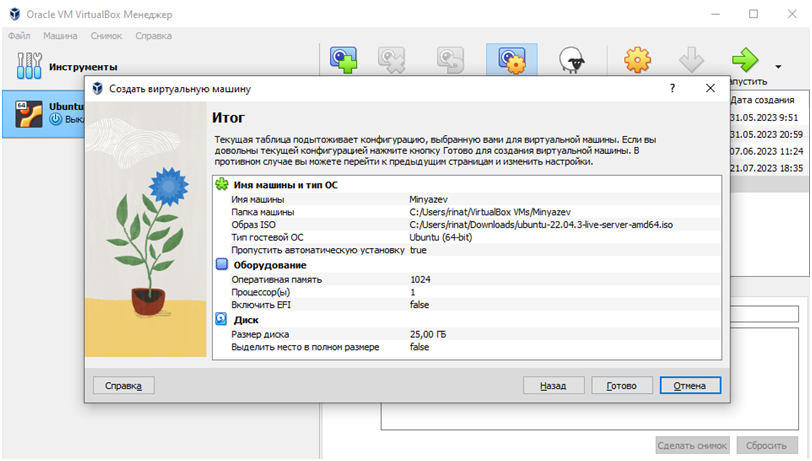Close the Создать виртуальную машину dialog
The image size is (812, 461).
tap(710, 88)
